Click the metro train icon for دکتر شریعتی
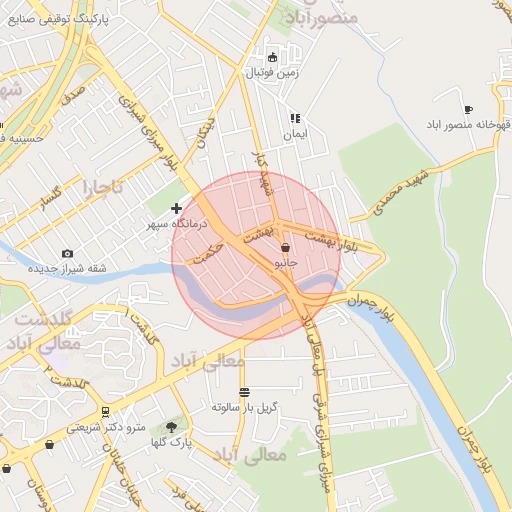Viewport: 512px width, 512px height. point(106,412)
